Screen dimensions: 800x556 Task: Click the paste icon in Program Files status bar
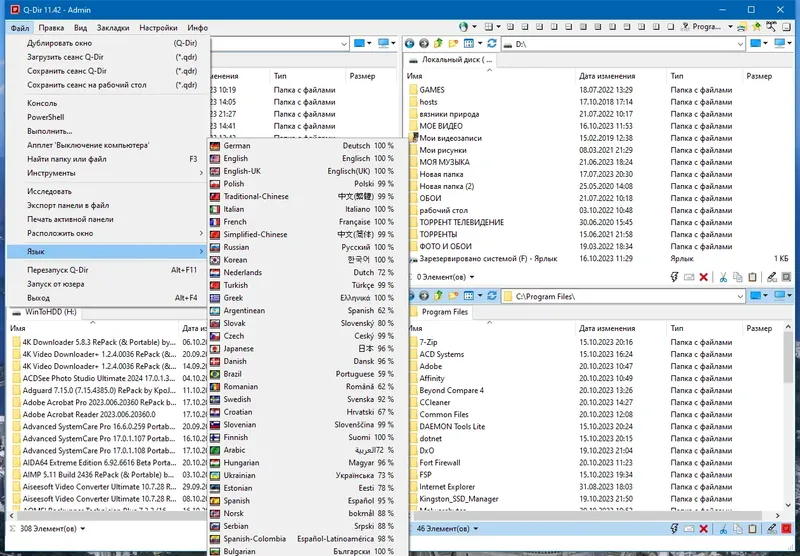753,529
